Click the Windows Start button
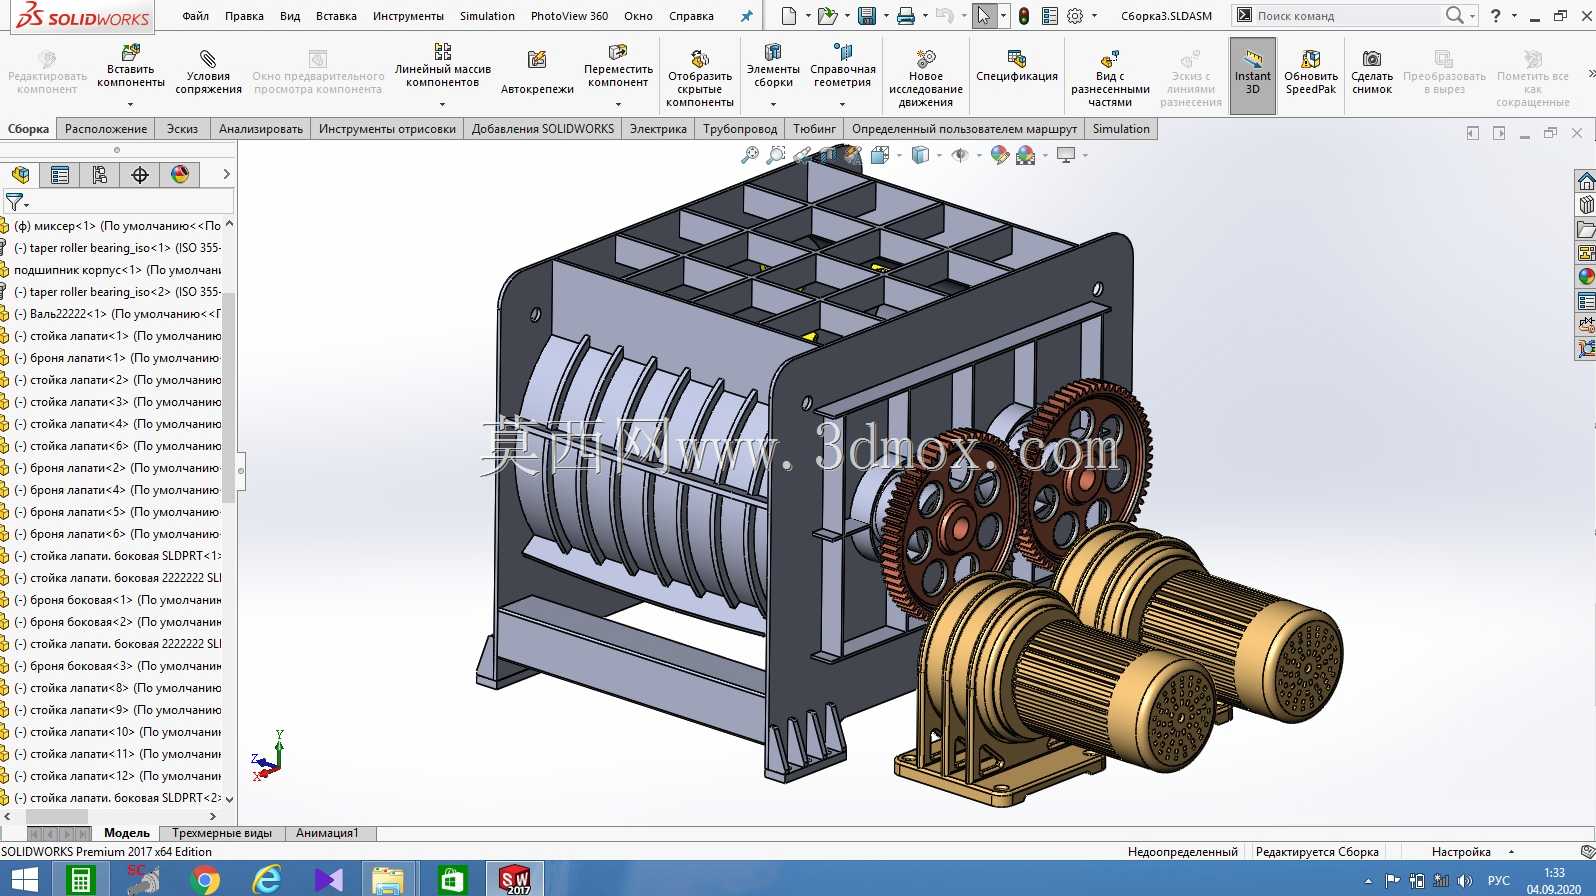Screen dimensions: 1596x896 coord(24,879)
